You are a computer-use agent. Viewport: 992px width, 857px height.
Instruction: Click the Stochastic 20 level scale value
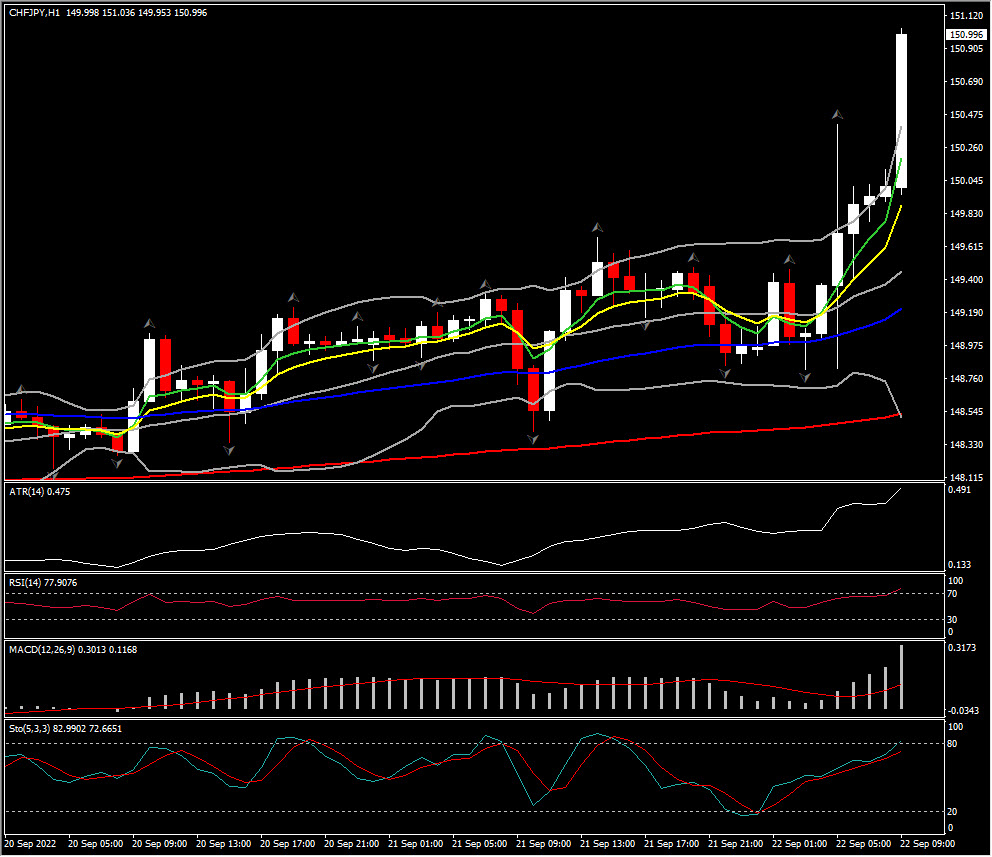tap(954, 812)
